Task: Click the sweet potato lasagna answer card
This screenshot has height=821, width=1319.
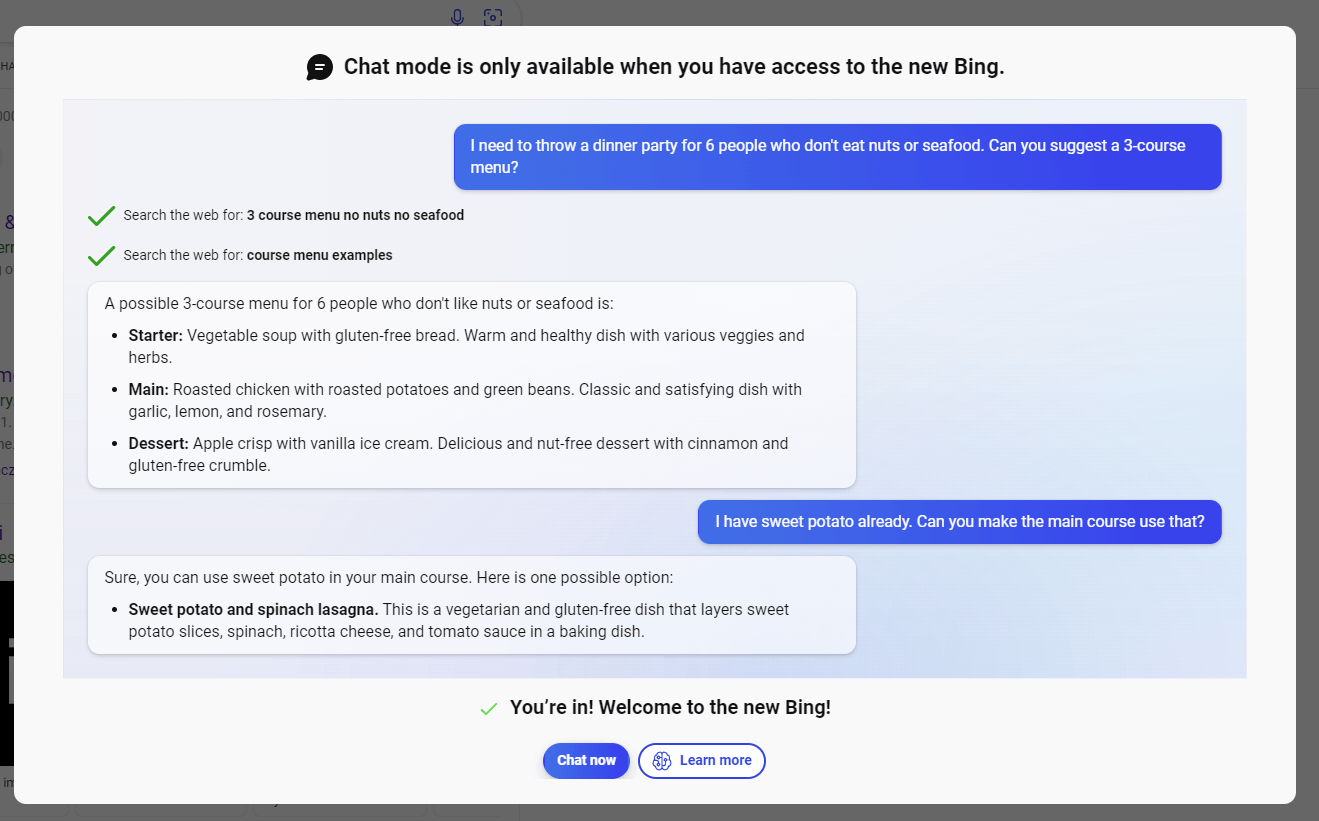Action: (x=471, y=605)
